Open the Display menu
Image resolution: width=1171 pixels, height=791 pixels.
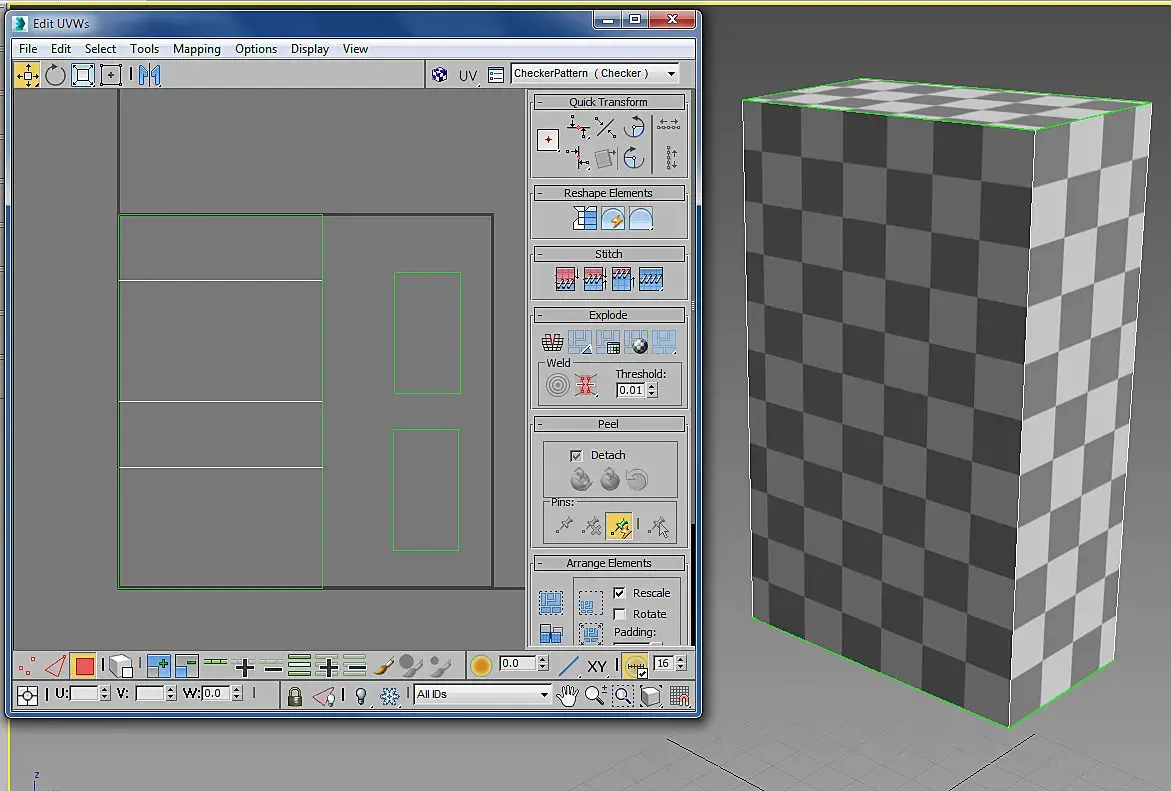(x=310, y=49)
